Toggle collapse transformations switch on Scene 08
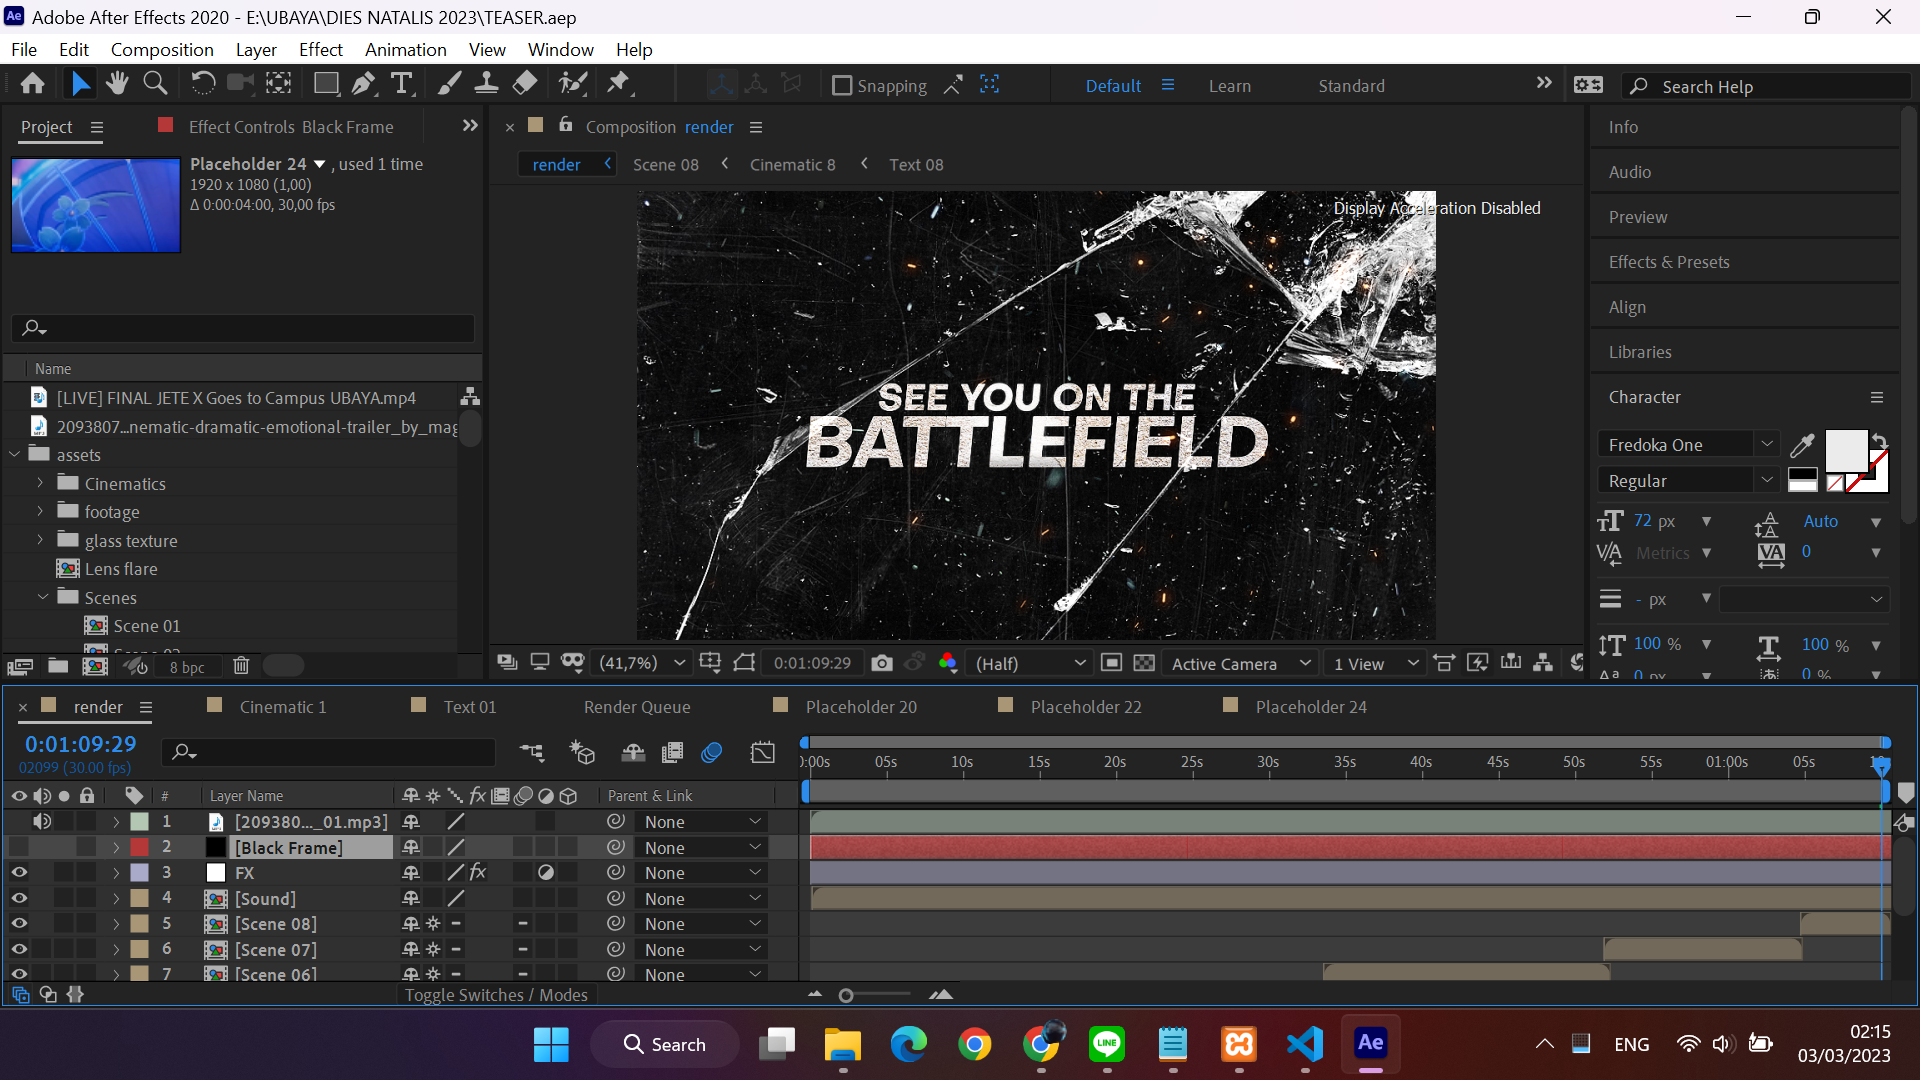Viewport: 1920px width, 1080px height. (433, 924)
